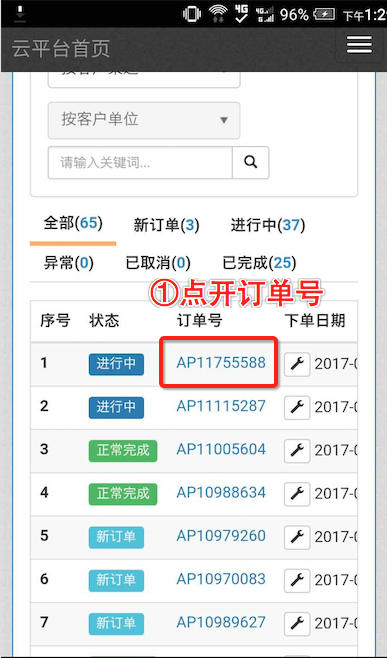Image resolution: width=387 pixels, height=658 pixels.
Task: Switch to the 异常(0) tab
Action: [x=68, y=263]
